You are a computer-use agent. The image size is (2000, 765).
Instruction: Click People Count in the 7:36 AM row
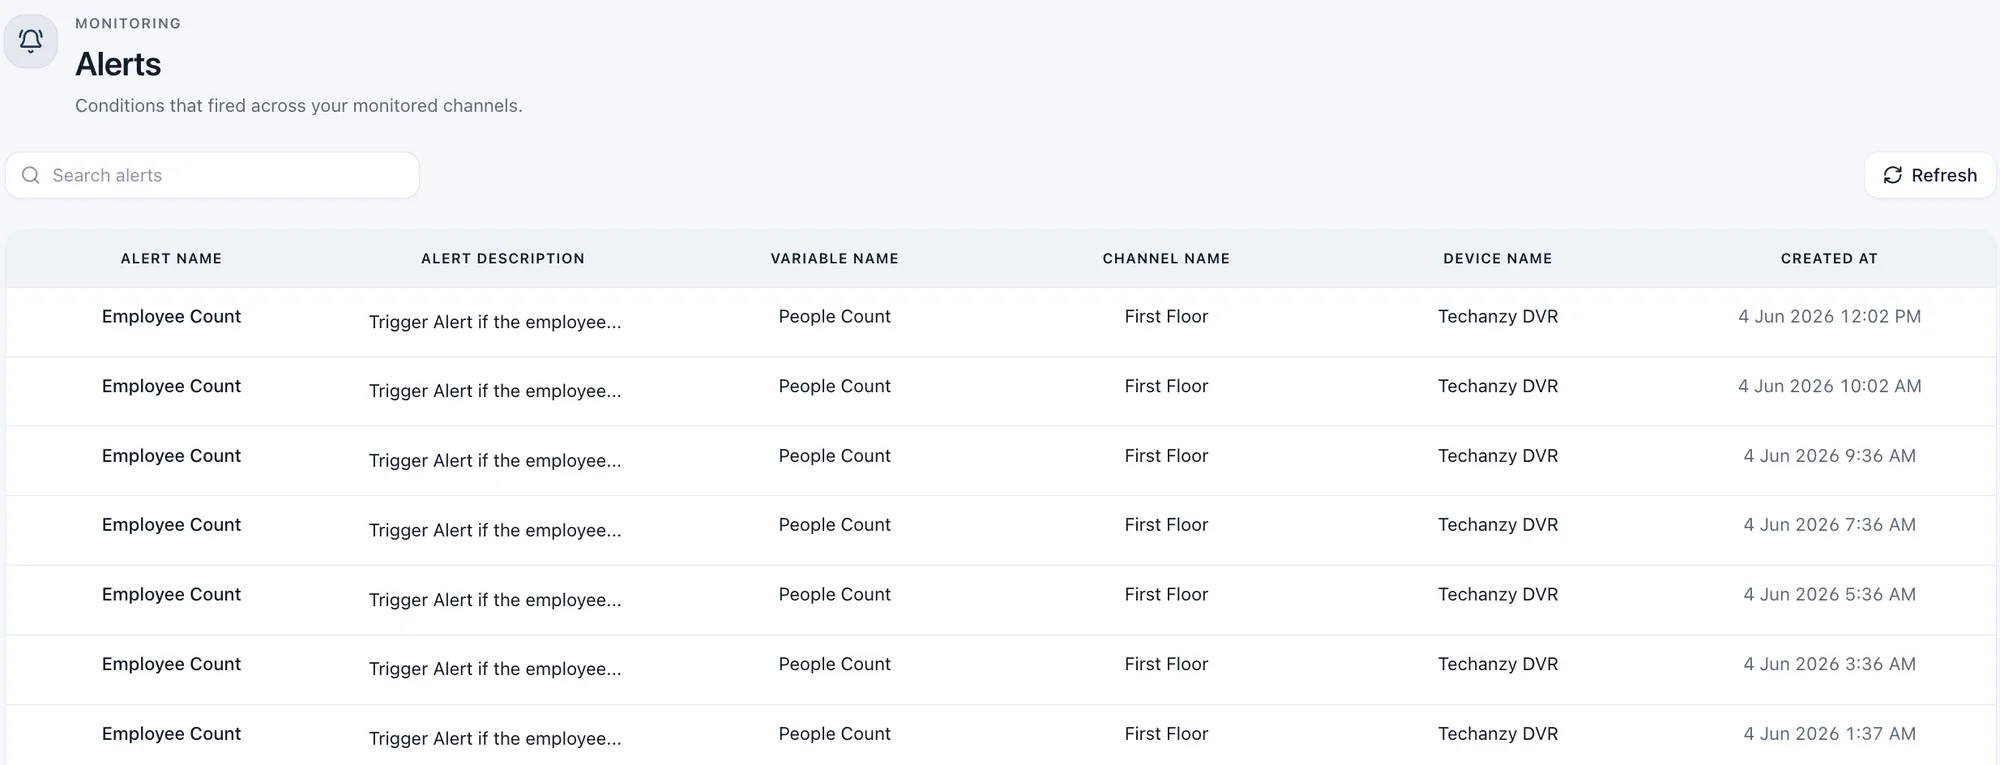pyautogui.click(x=834, y=525)
